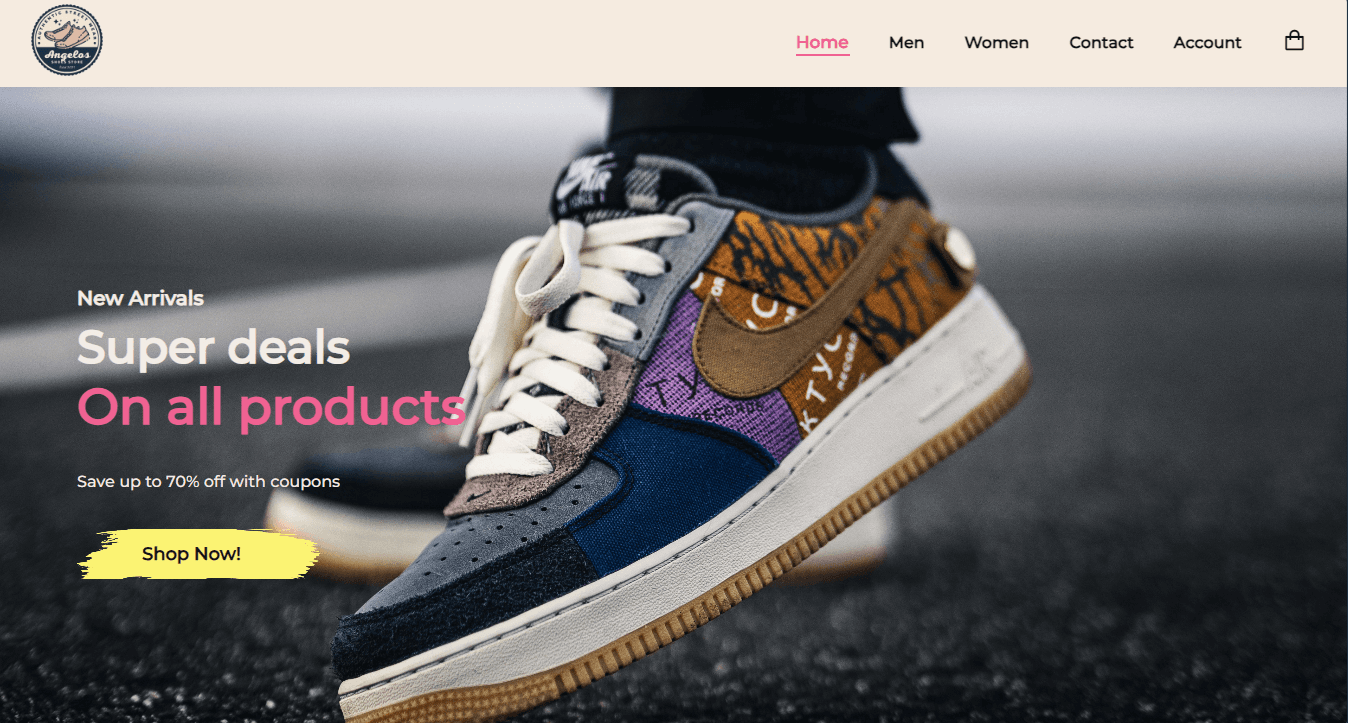Click the New Arrivals label

(x=140, y=298)
